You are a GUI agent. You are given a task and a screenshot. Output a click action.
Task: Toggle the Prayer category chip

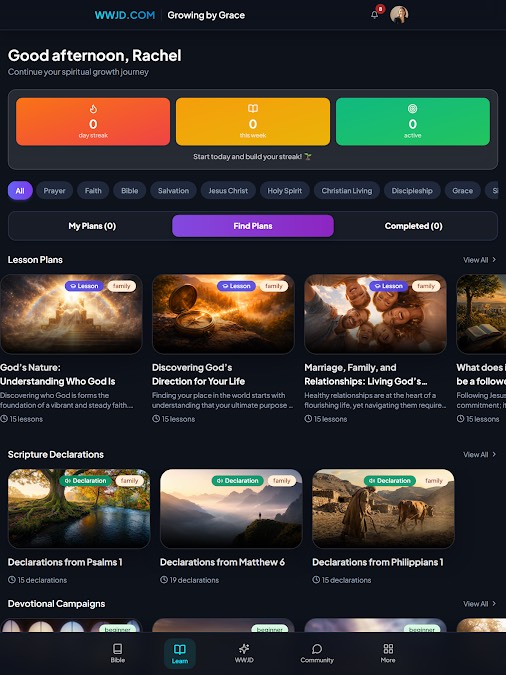[54, 191]
